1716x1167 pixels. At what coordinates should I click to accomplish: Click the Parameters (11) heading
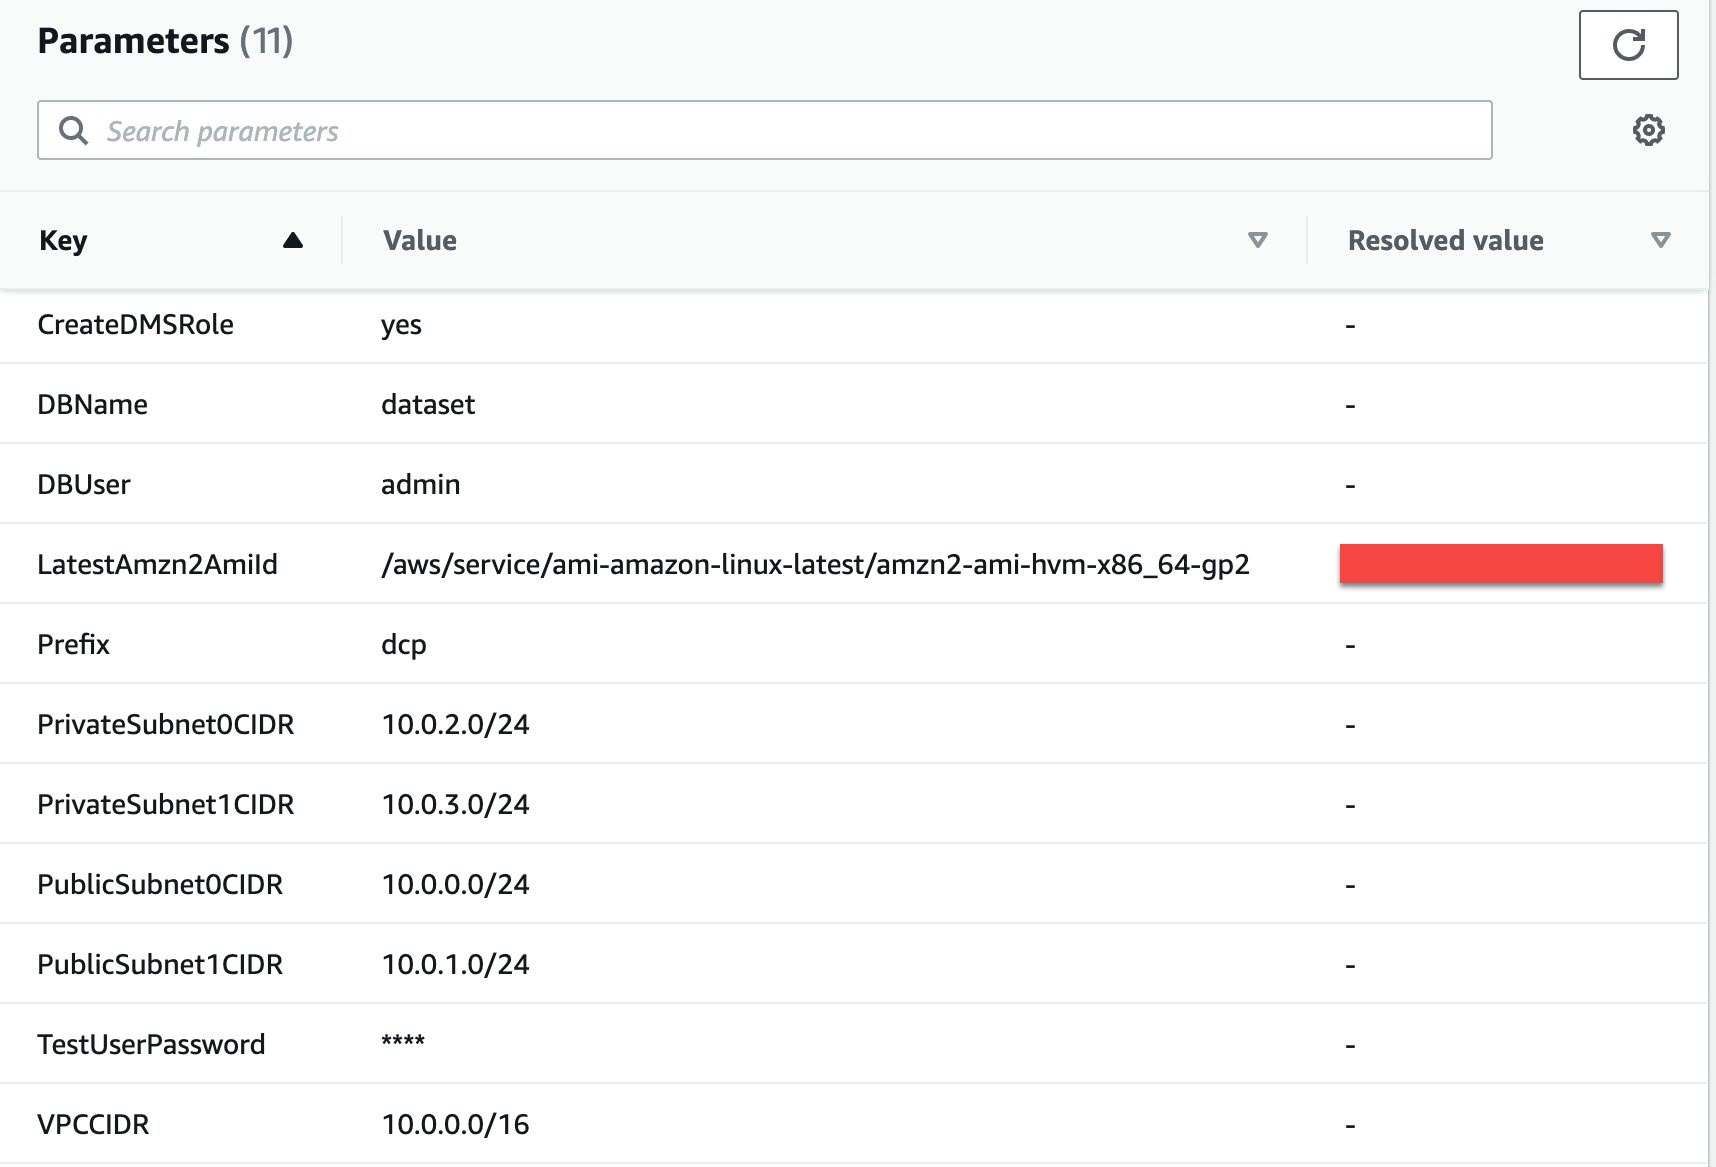point(165,41)
